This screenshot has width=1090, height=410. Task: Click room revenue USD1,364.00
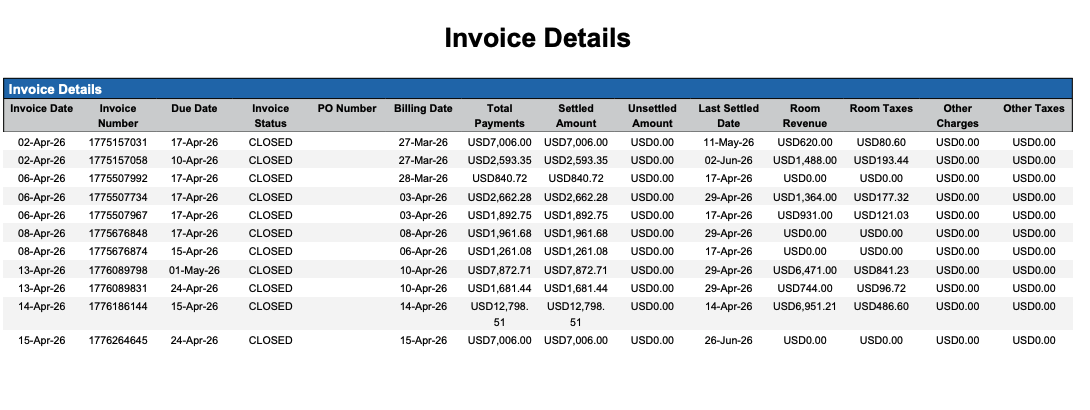(805, 197)
